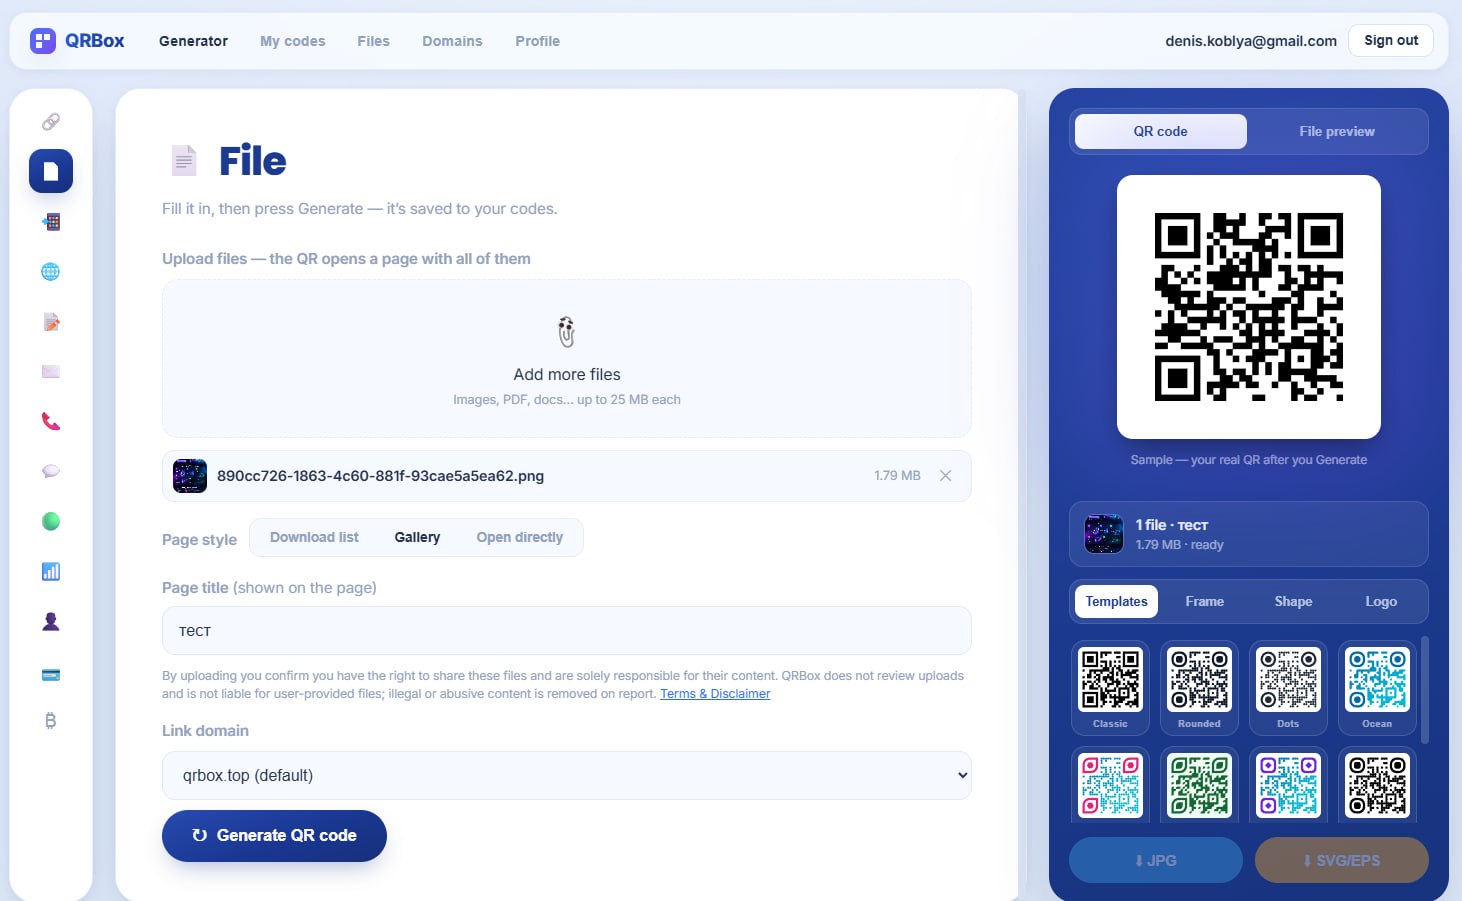Set page style to Open directly
Viewport: 1462px width, 901px height.
520,537
